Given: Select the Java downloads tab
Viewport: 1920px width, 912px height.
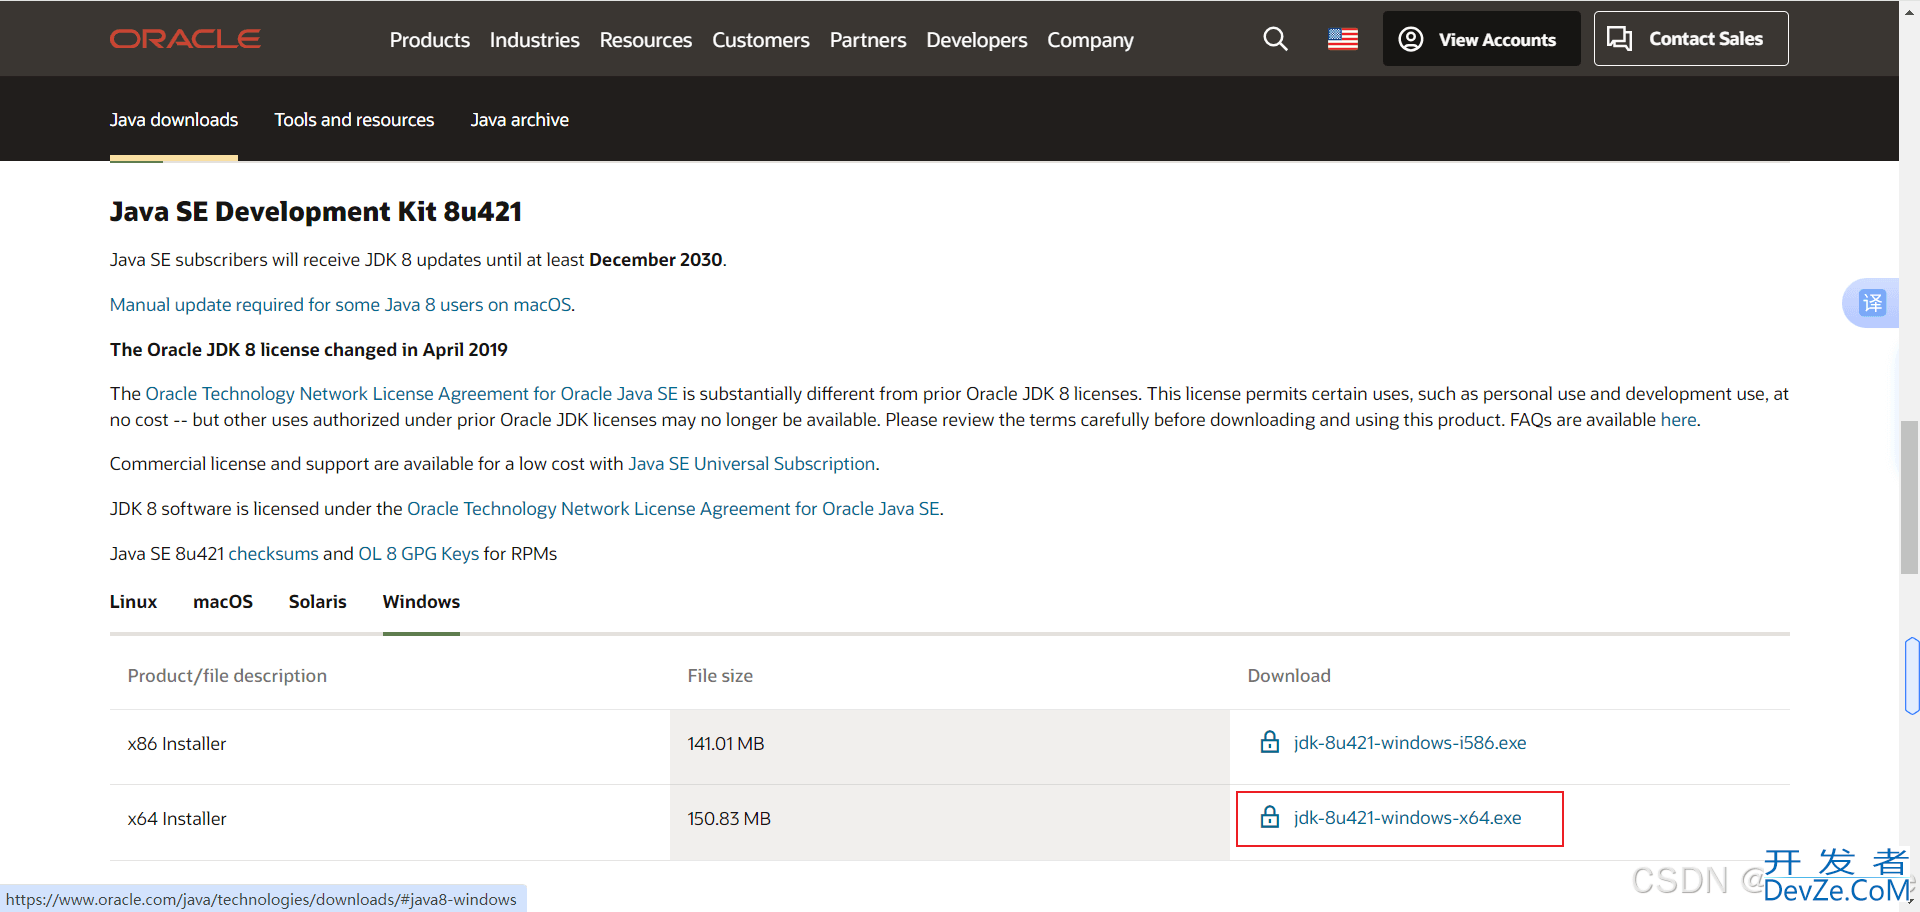Looking at the screenshot, I should (x=174, y=120).
